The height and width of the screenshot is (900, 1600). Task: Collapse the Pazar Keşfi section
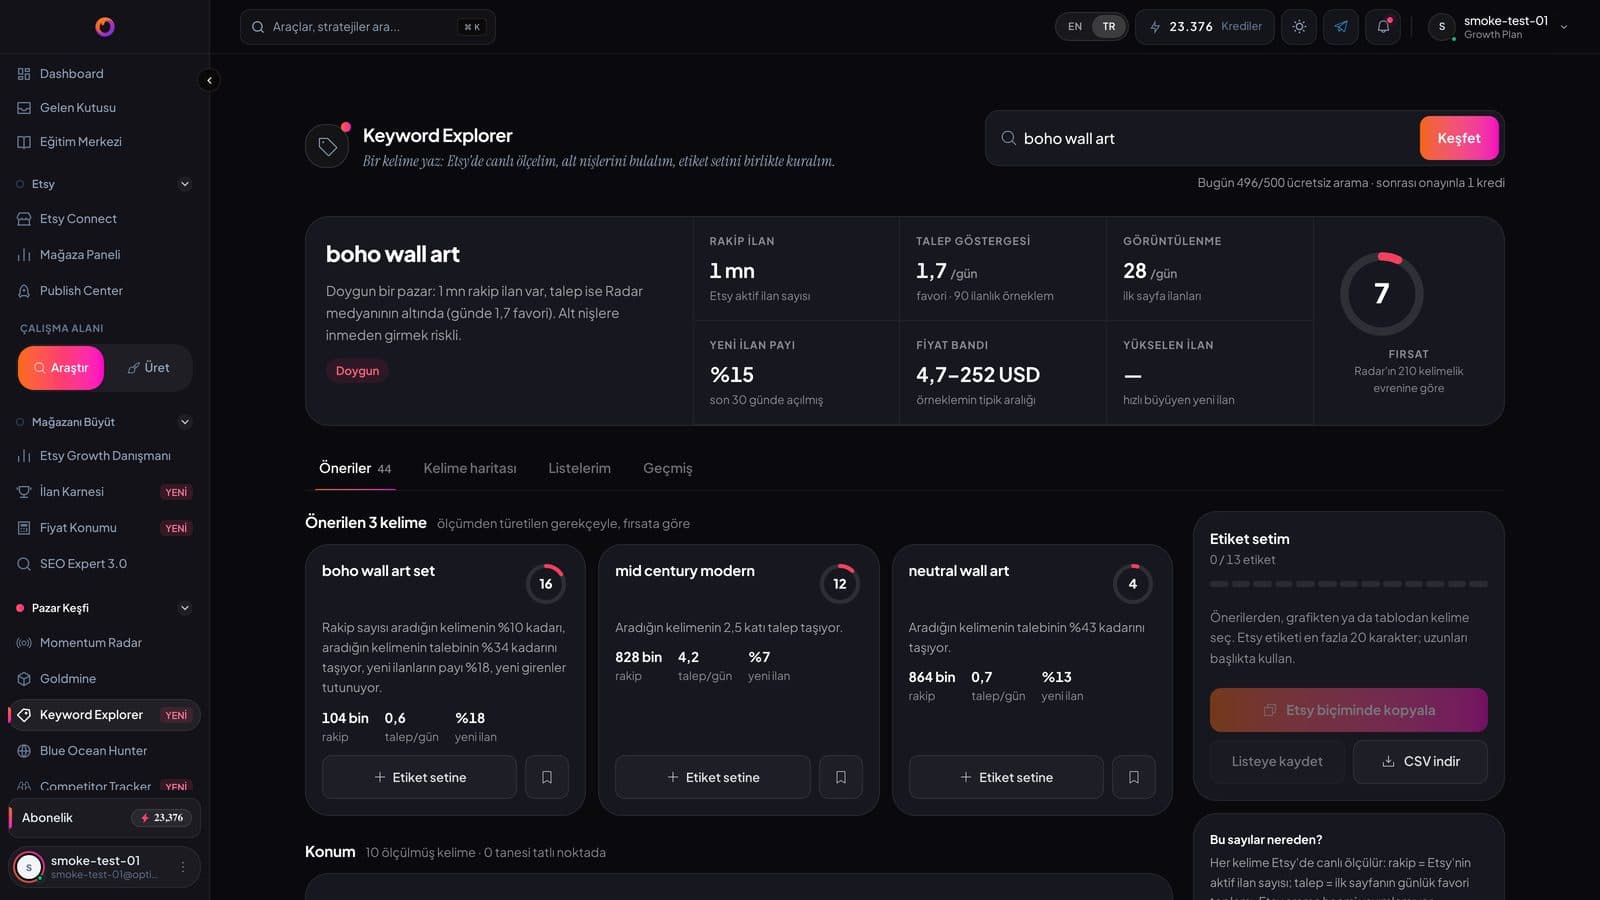(x=184, y=608)
